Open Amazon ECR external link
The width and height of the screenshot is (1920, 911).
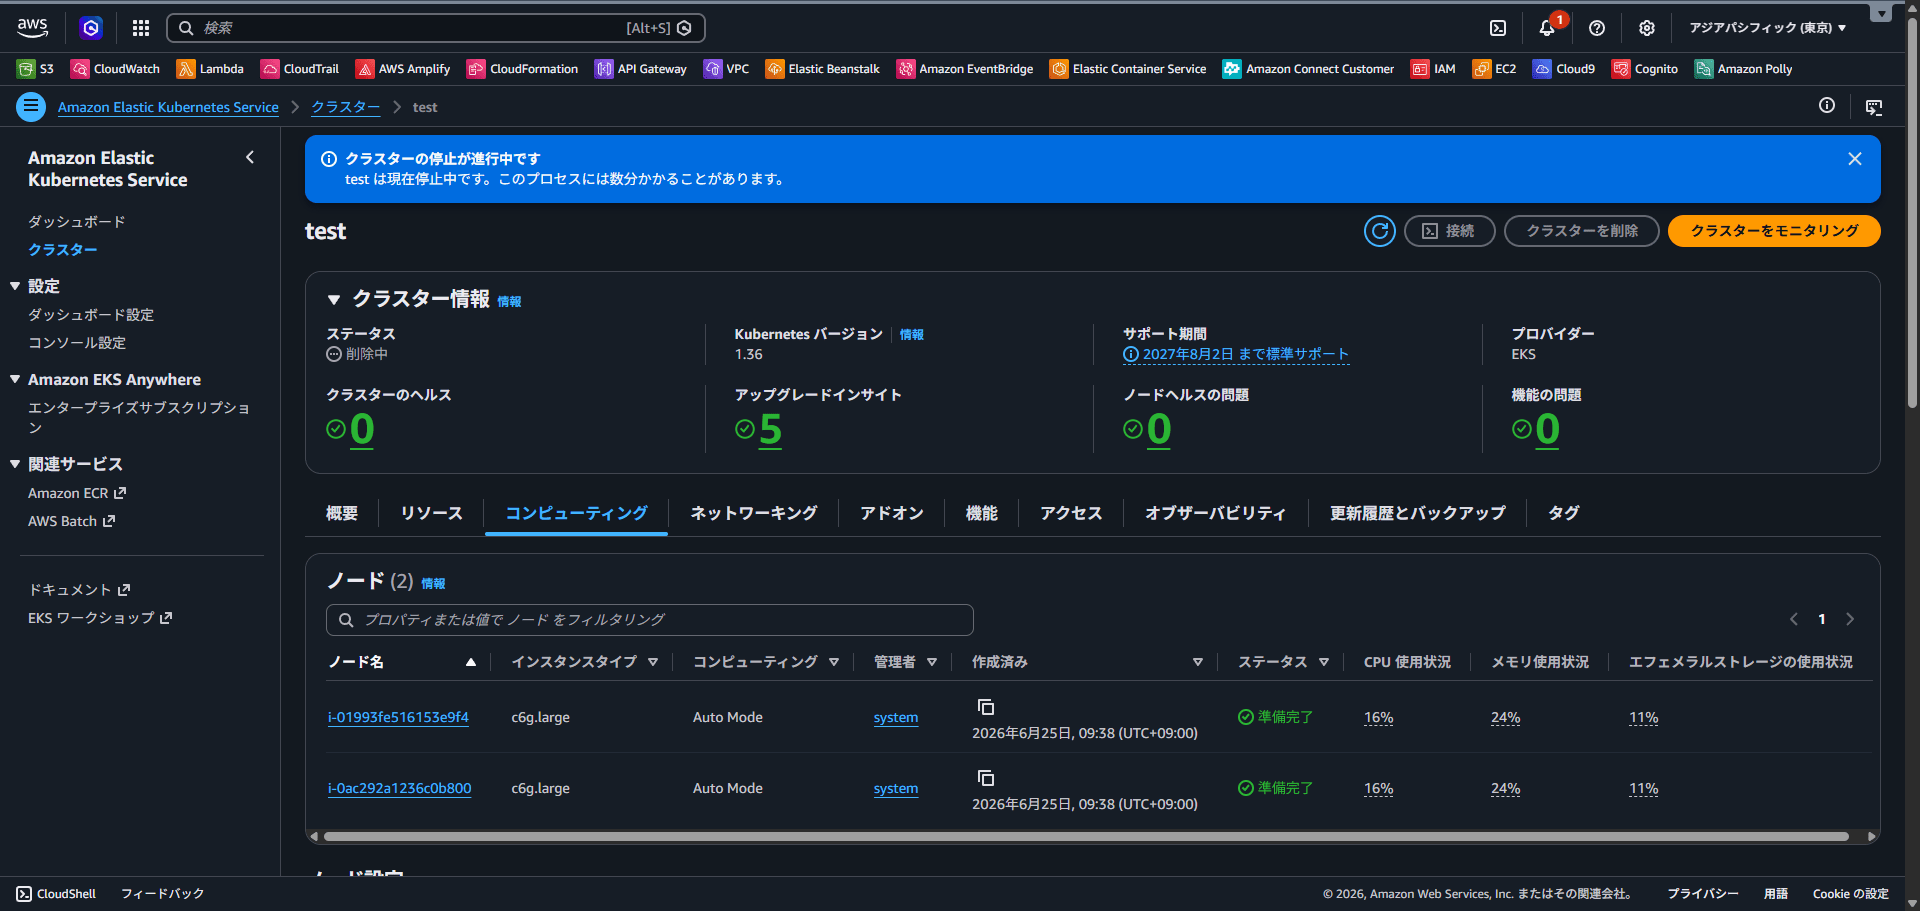pyautogui.click(x=77, y=493)
